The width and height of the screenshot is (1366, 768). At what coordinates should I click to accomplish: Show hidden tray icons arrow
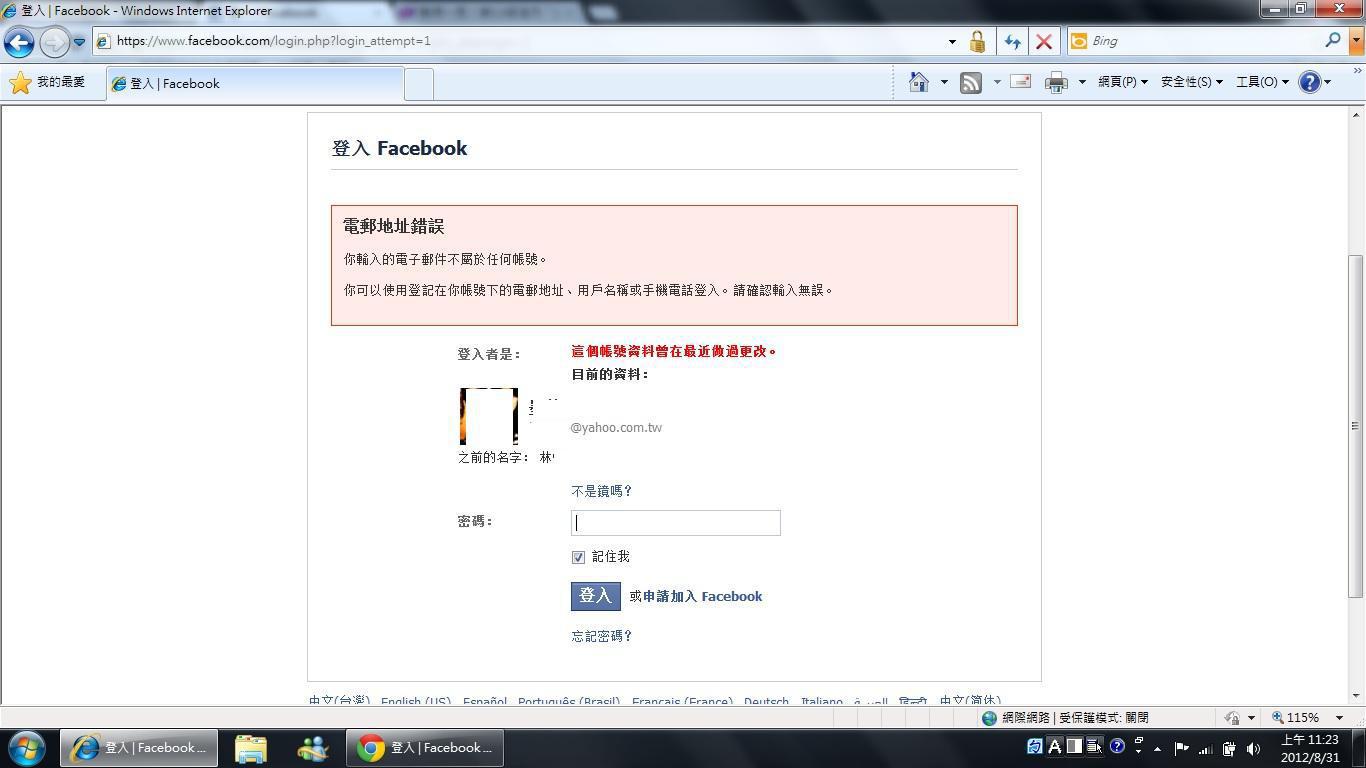tap(1157, 748)
